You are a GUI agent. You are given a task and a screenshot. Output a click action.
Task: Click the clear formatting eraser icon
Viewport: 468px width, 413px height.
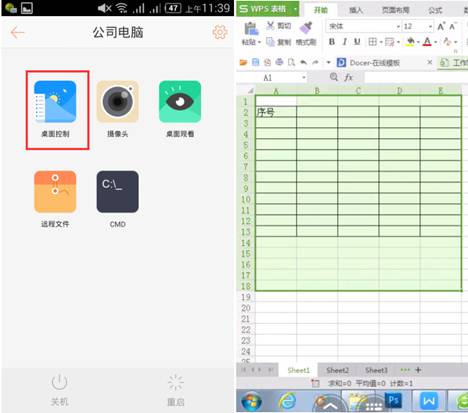pyautogui.click(x=447, y=42)
